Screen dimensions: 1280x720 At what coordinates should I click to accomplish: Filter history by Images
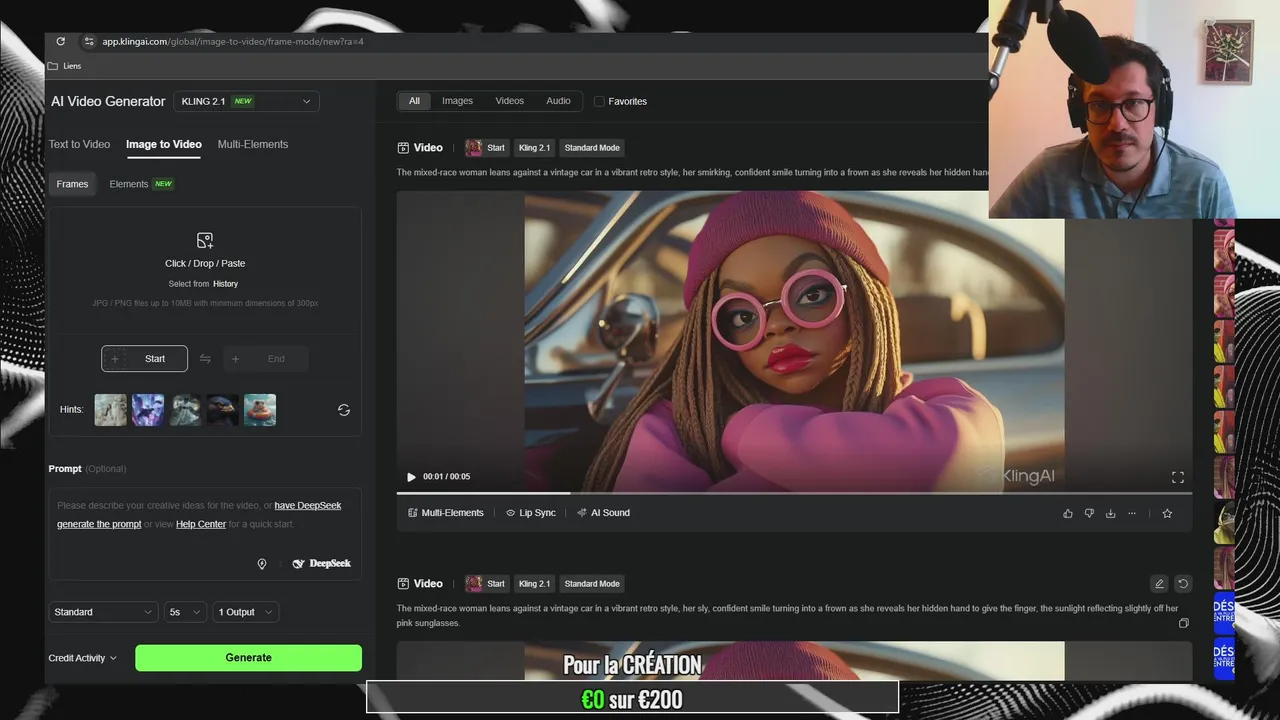coord(457,101)
